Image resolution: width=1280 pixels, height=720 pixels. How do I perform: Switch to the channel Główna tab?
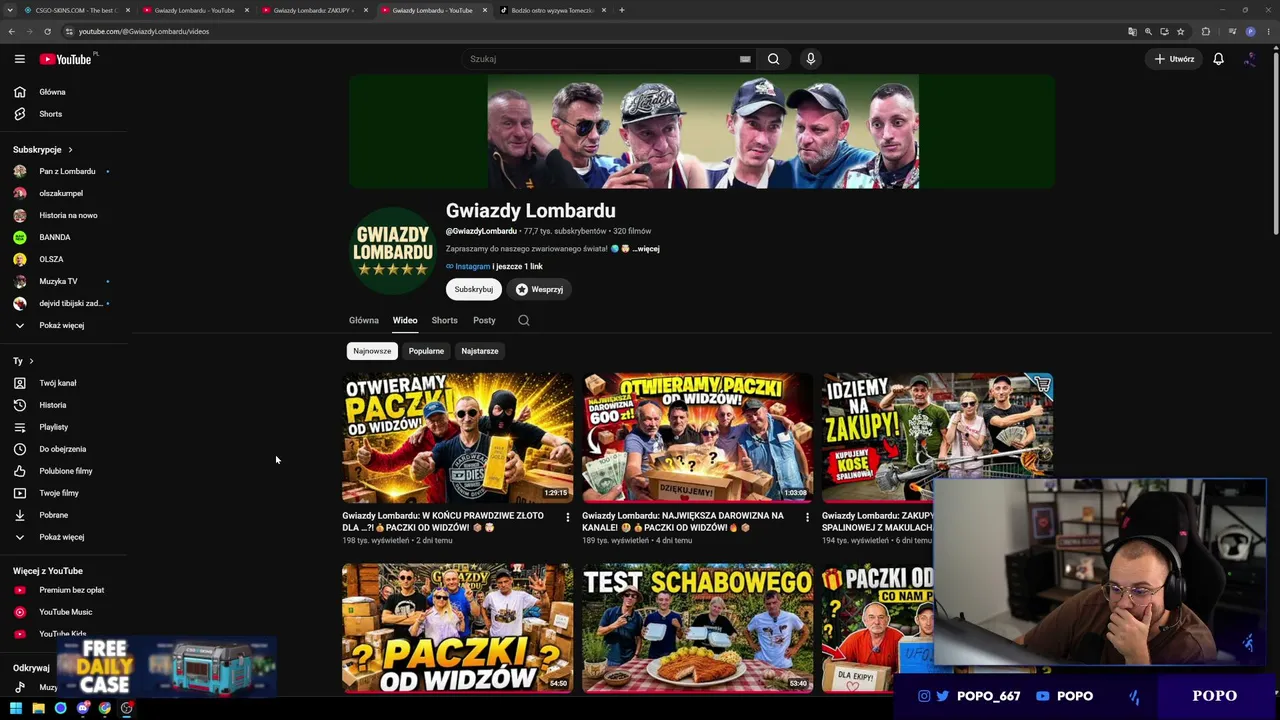coord(364,320)
